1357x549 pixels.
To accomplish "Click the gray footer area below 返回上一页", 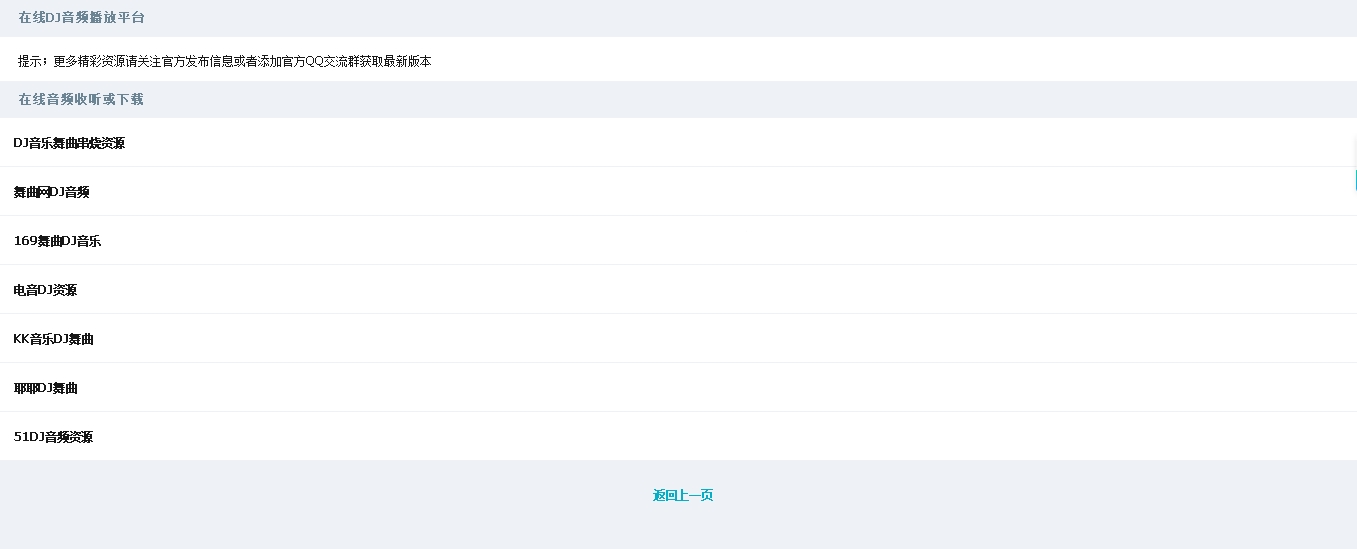I will pyautogui.click(x=682, y=530).
